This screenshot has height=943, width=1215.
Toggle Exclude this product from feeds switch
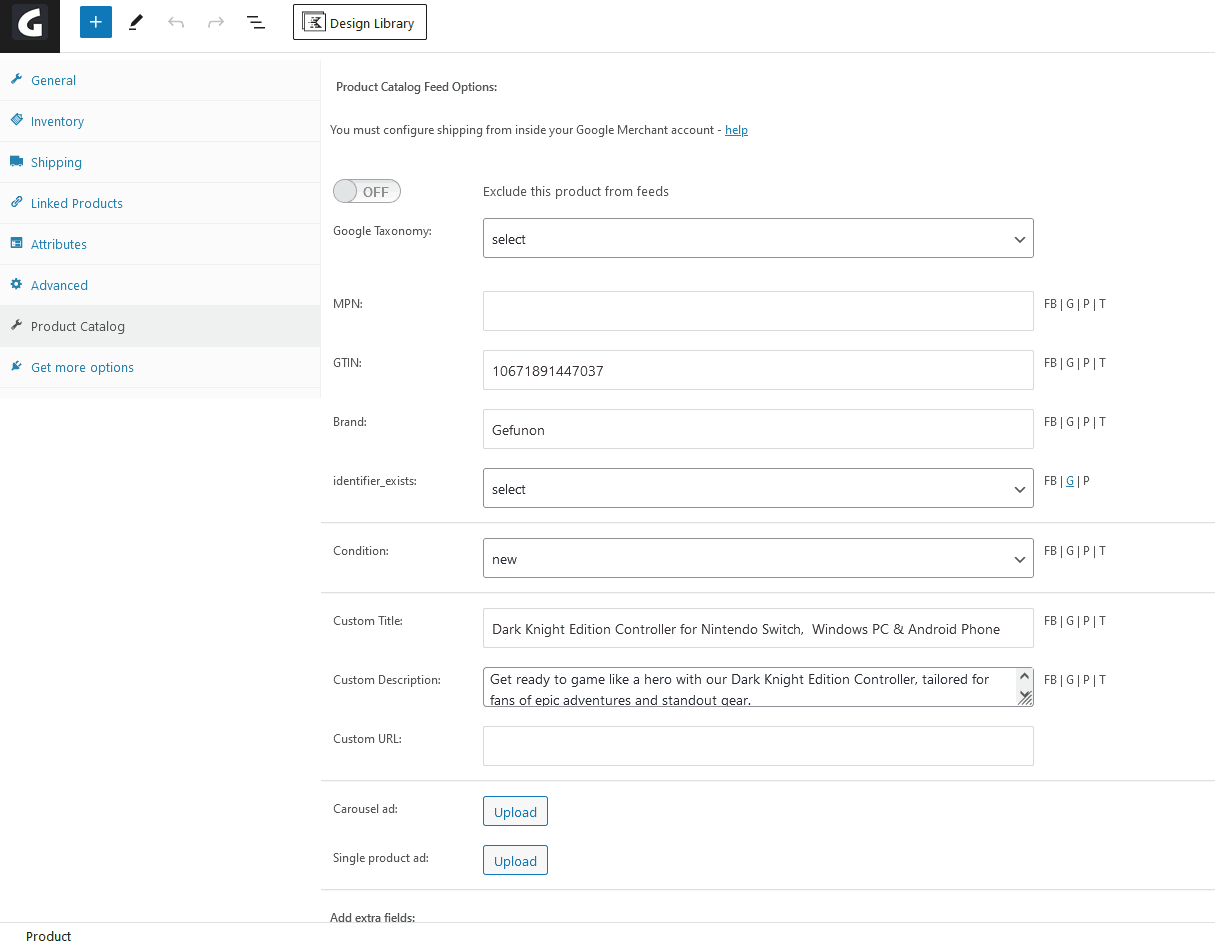tap(367, 191)
